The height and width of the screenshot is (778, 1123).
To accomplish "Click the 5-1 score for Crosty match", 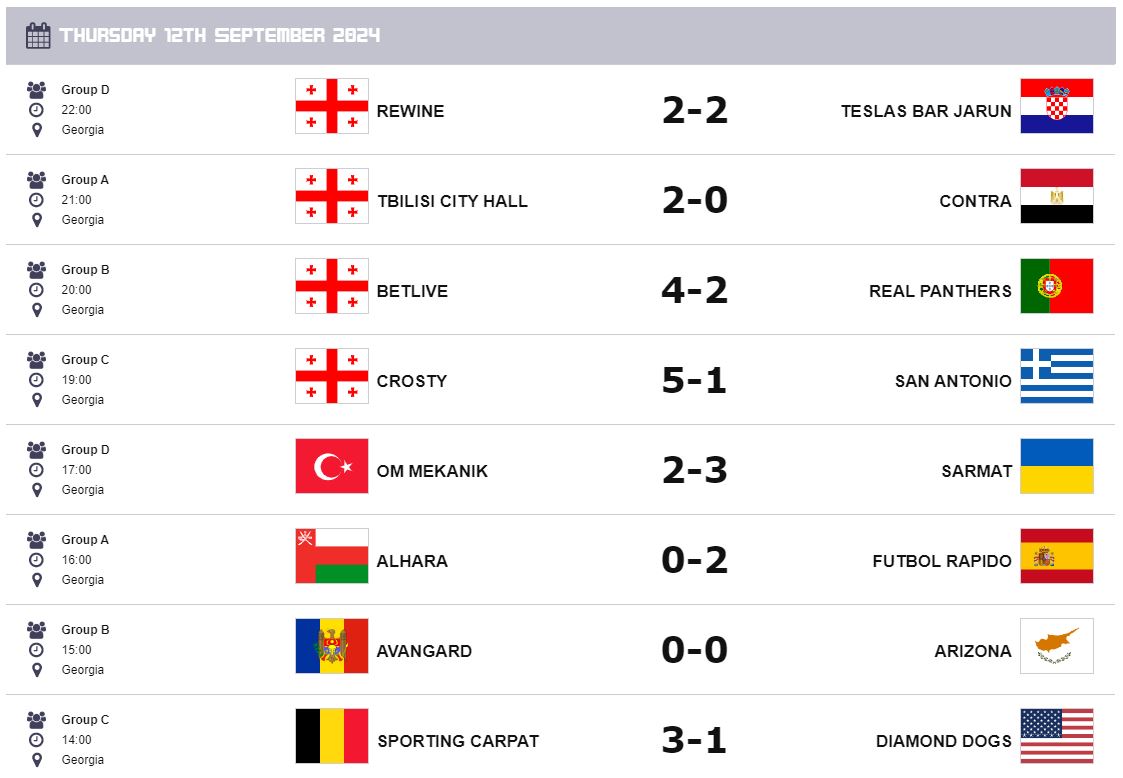I will pos(694,381).
